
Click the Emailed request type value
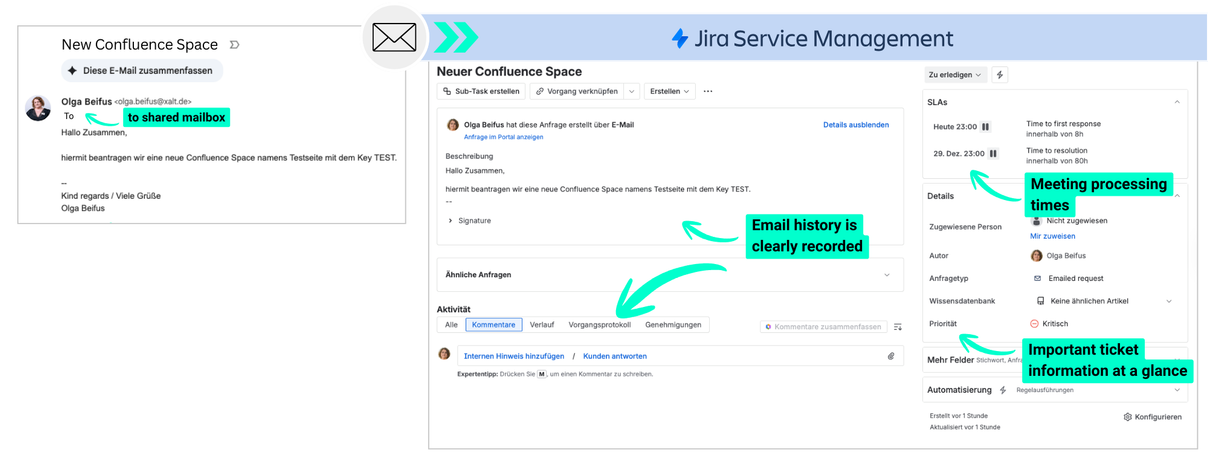click(x=1068, y=278)
